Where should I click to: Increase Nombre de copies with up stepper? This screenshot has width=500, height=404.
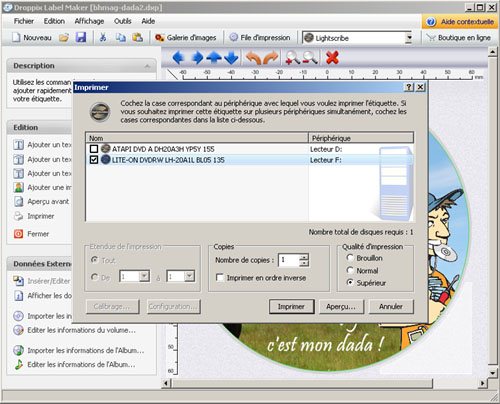[x=304, y=257]
